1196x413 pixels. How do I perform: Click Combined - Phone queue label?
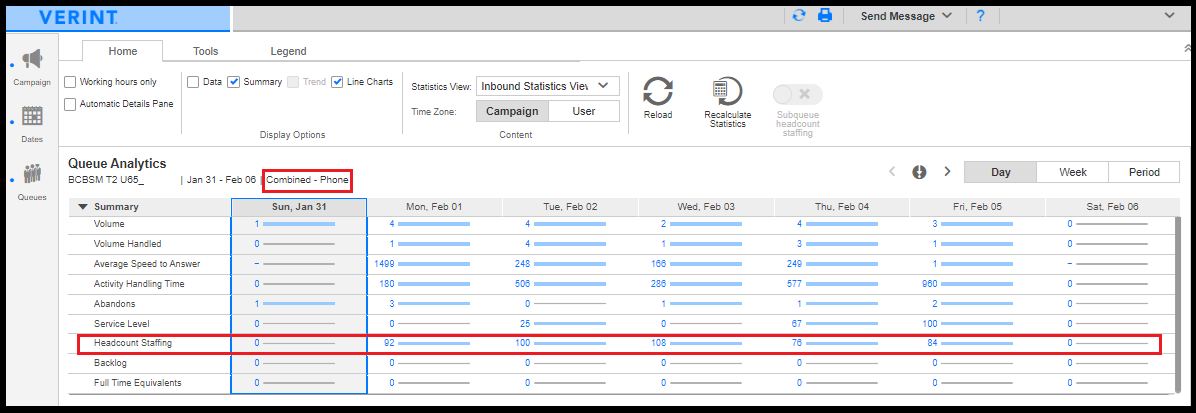pyautogui.click(x=307, y=180)
